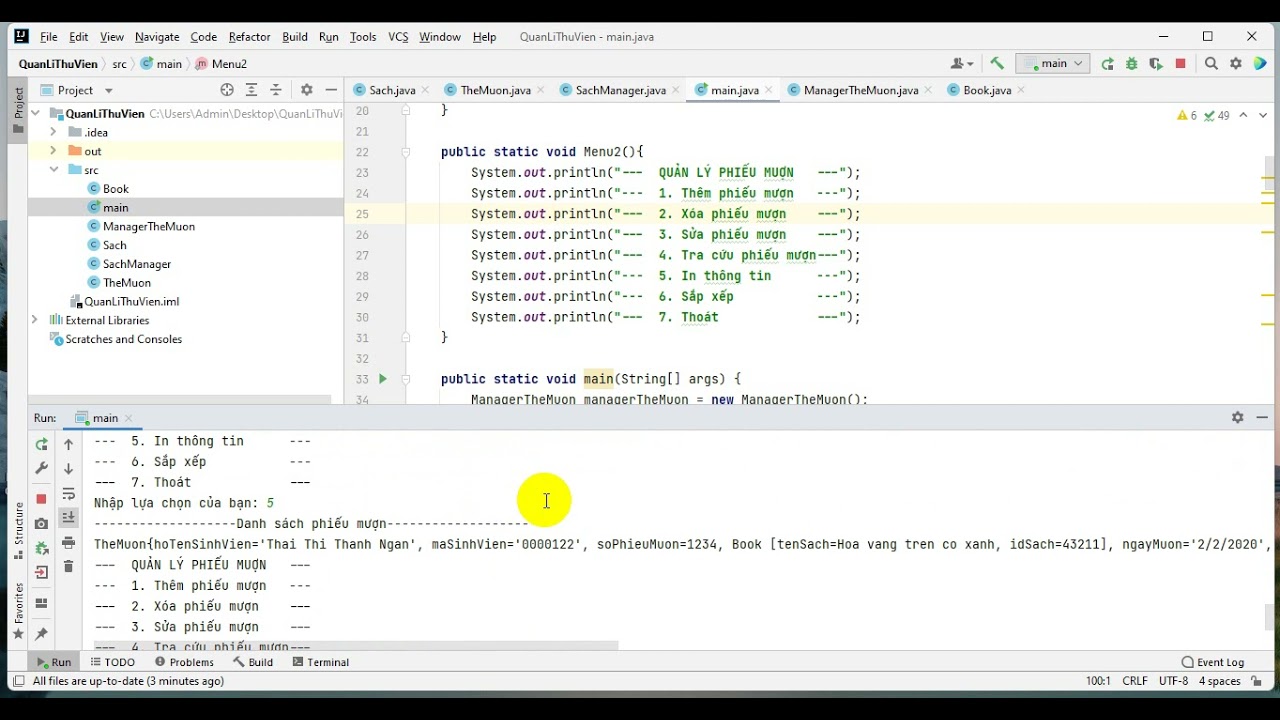
Task: Open the Terminal tool window
Action: point(320,662)
